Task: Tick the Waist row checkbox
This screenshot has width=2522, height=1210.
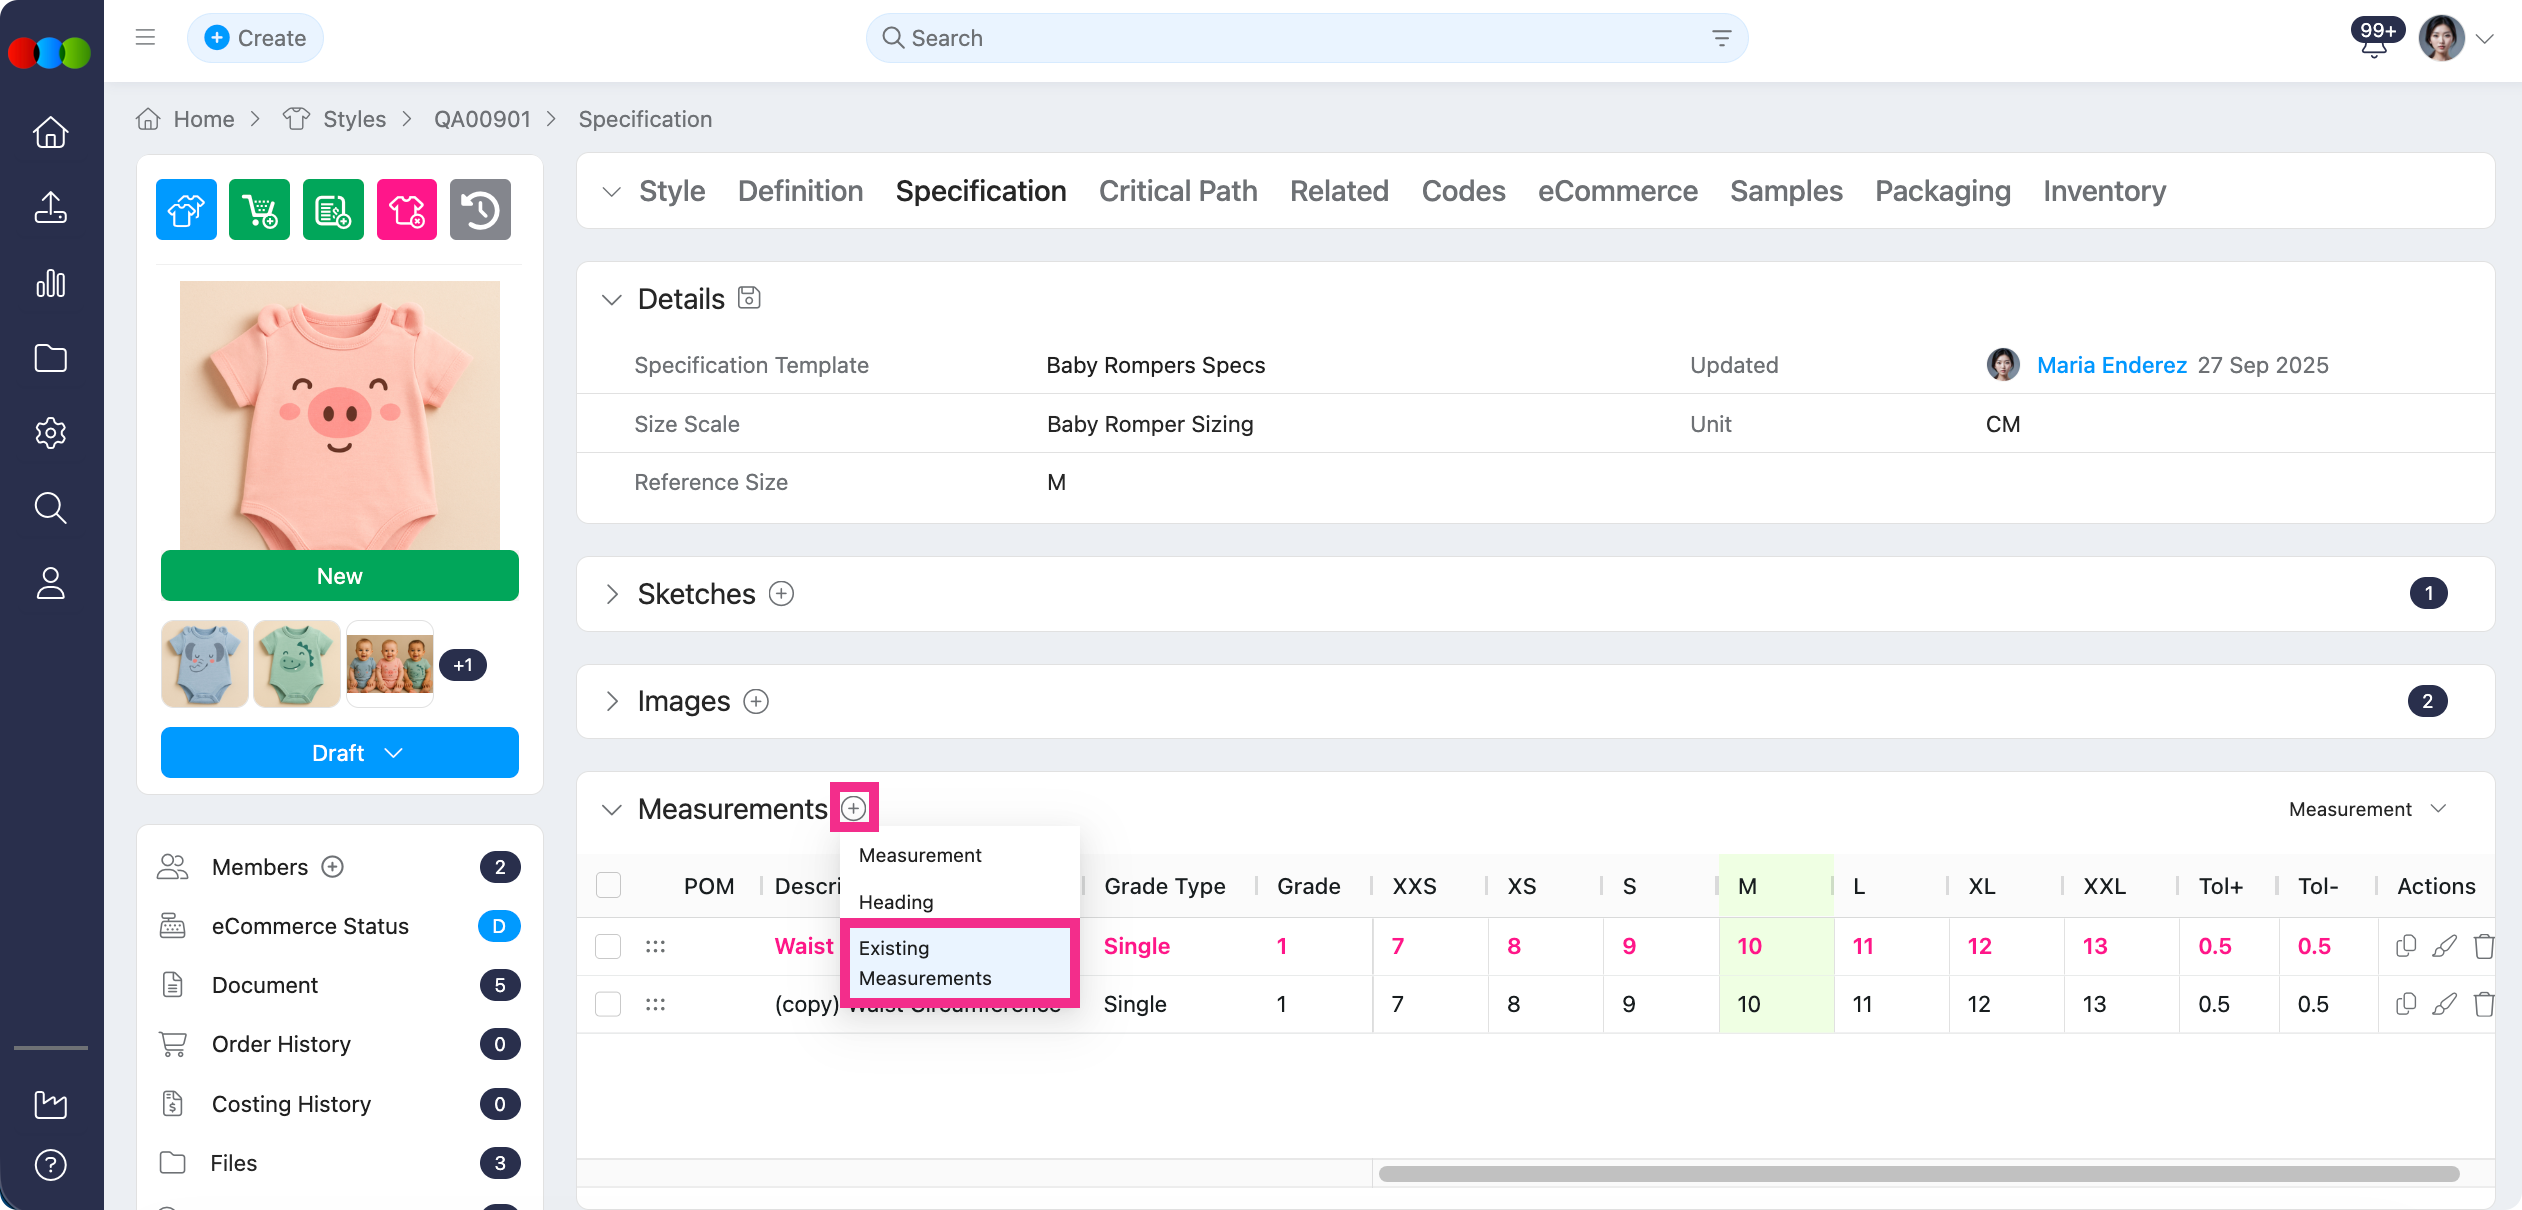Action: [x=608, y=946]
